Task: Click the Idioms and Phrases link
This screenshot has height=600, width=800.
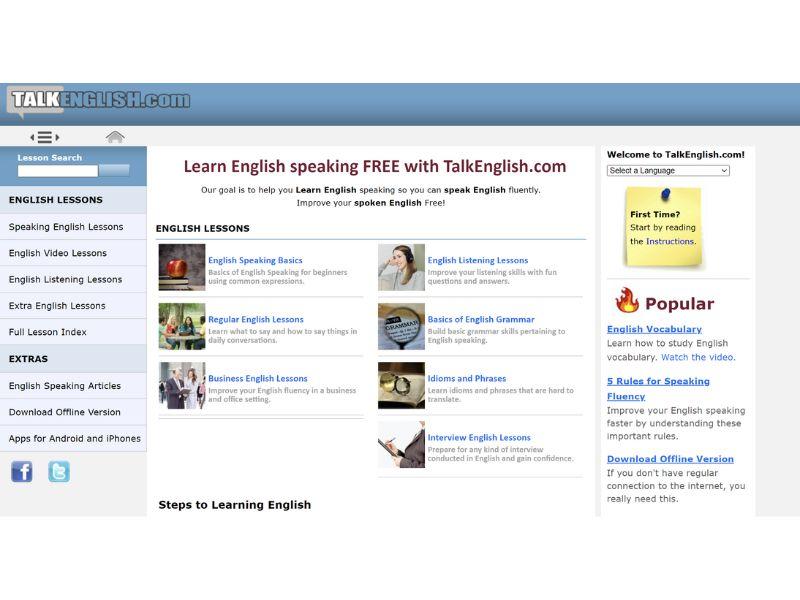Action: [x=467, y=379]
